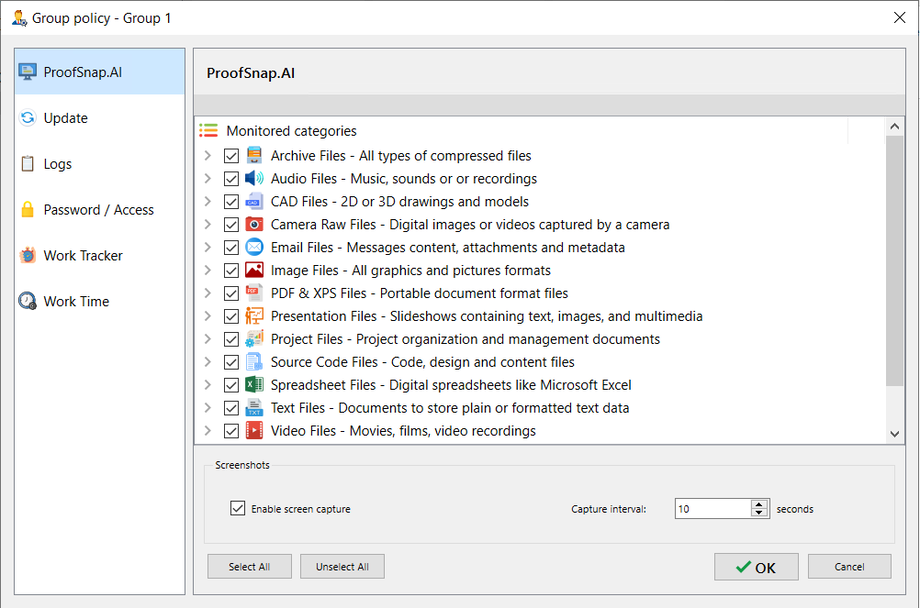Click the Spreadsheet Files Excel icon

pos(254,384)
